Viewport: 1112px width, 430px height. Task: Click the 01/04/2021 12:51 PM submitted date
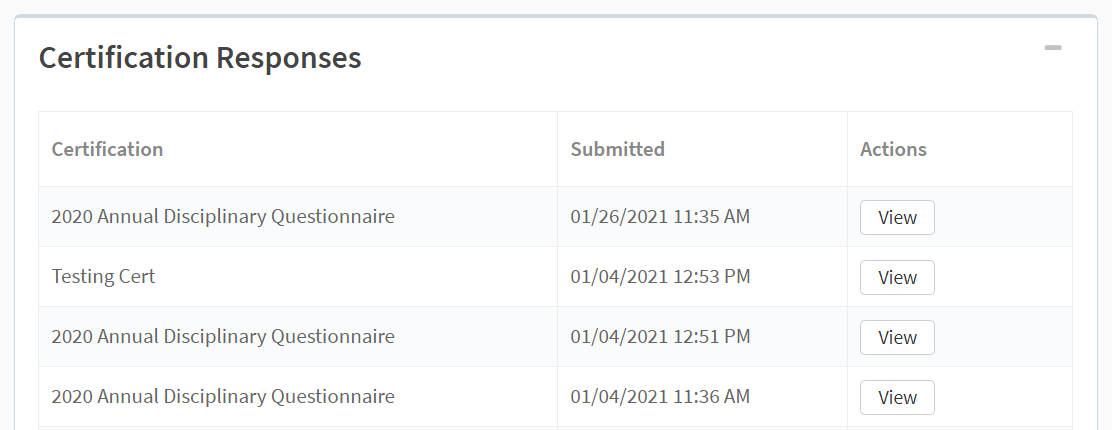[x=660, y=336]
